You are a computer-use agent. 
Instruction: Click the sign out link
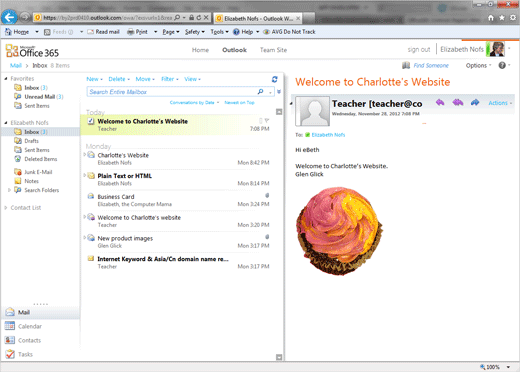pyautogui.click(x=419, y=50)
